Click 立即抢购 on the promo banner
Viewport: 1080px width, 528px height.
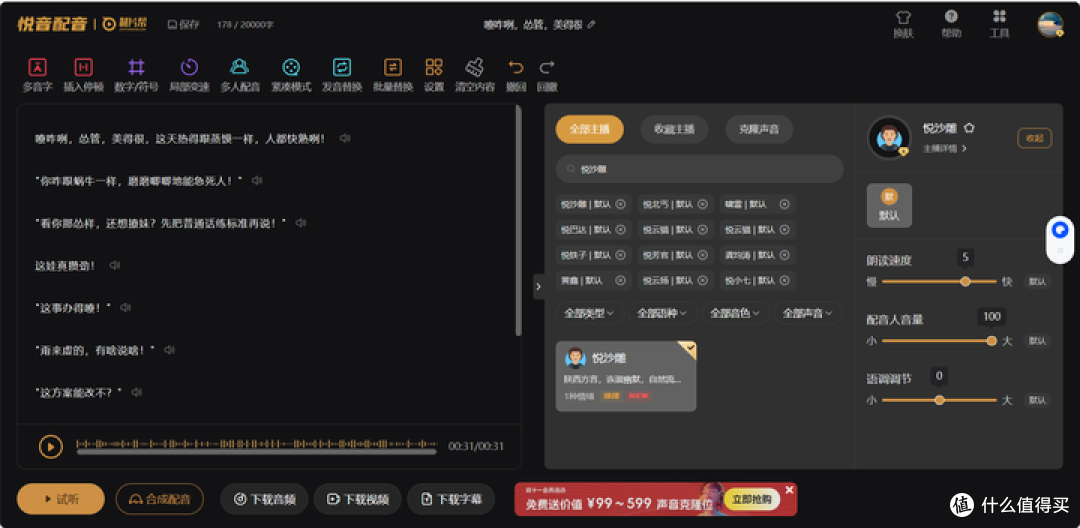click(751, 500)
